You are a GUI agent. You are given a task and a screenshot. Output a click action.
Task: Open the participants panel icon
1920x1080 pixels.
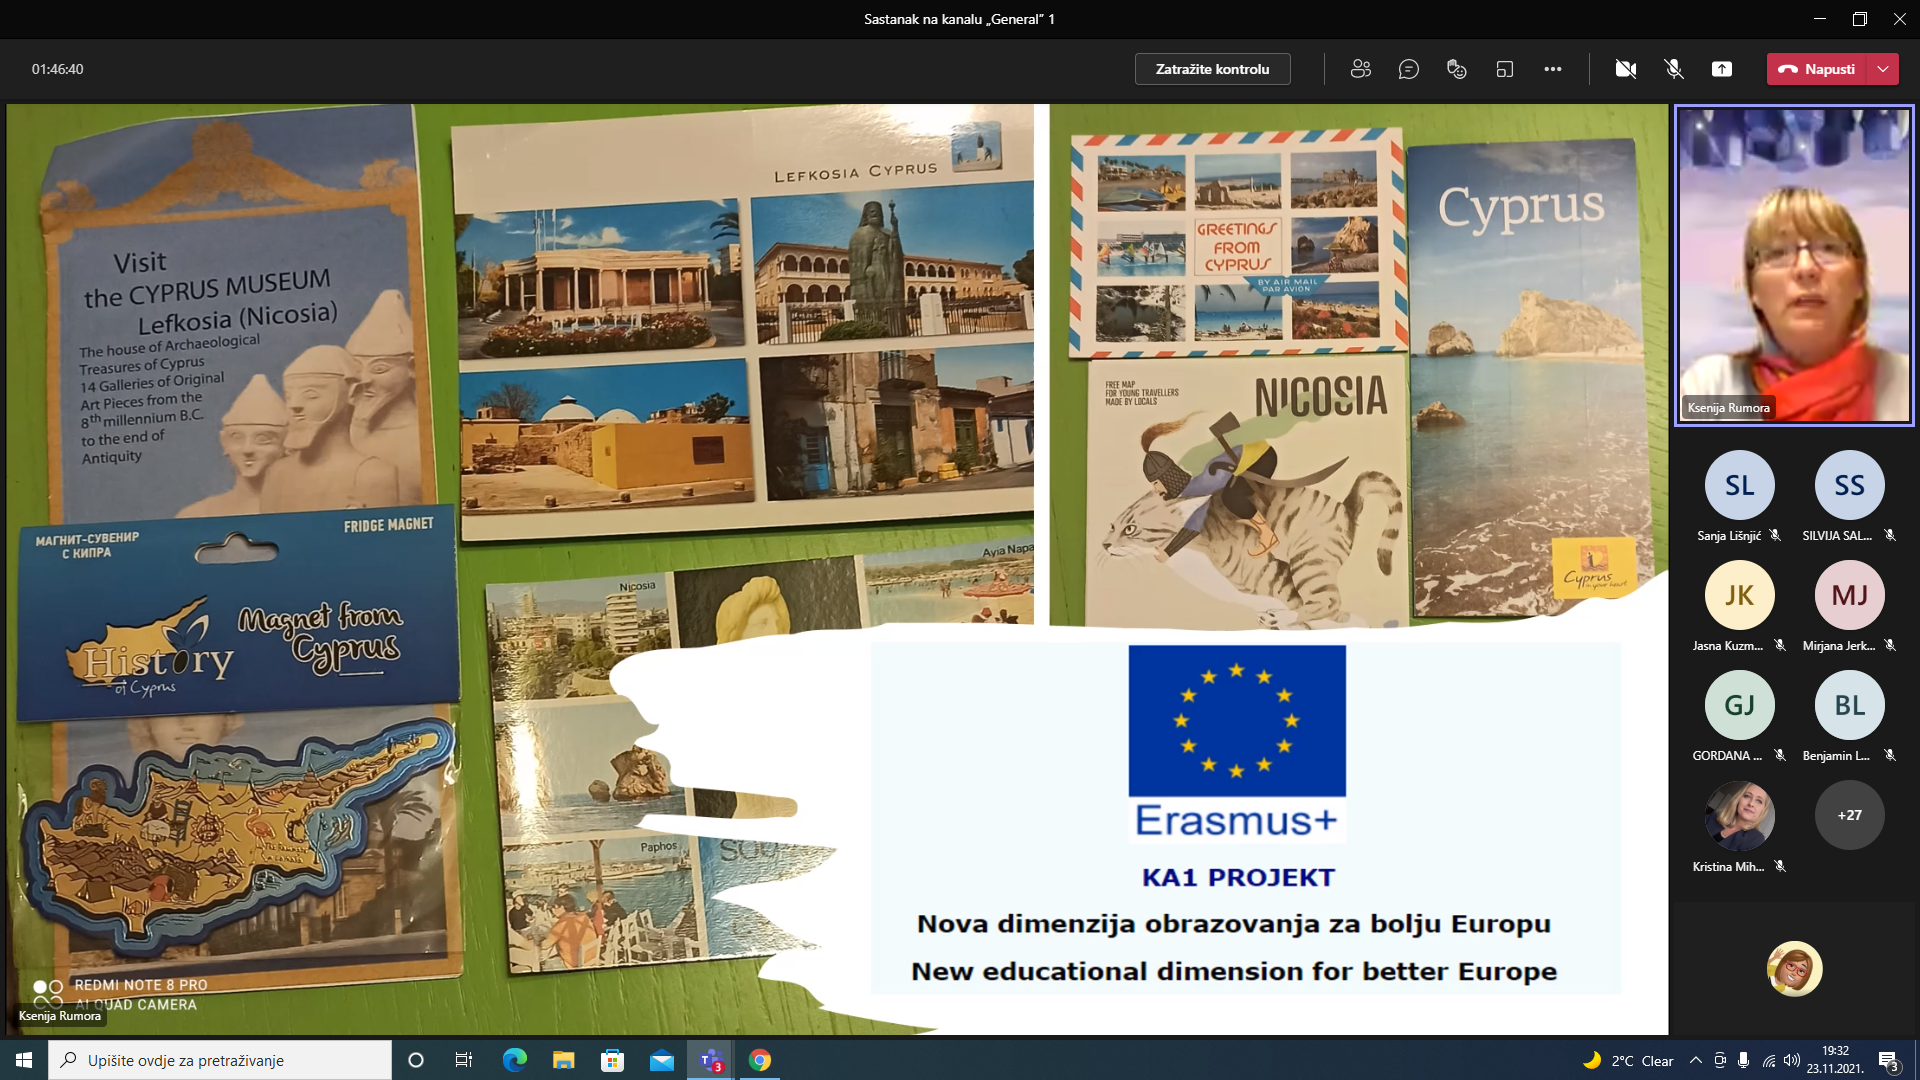point(1360,69)
